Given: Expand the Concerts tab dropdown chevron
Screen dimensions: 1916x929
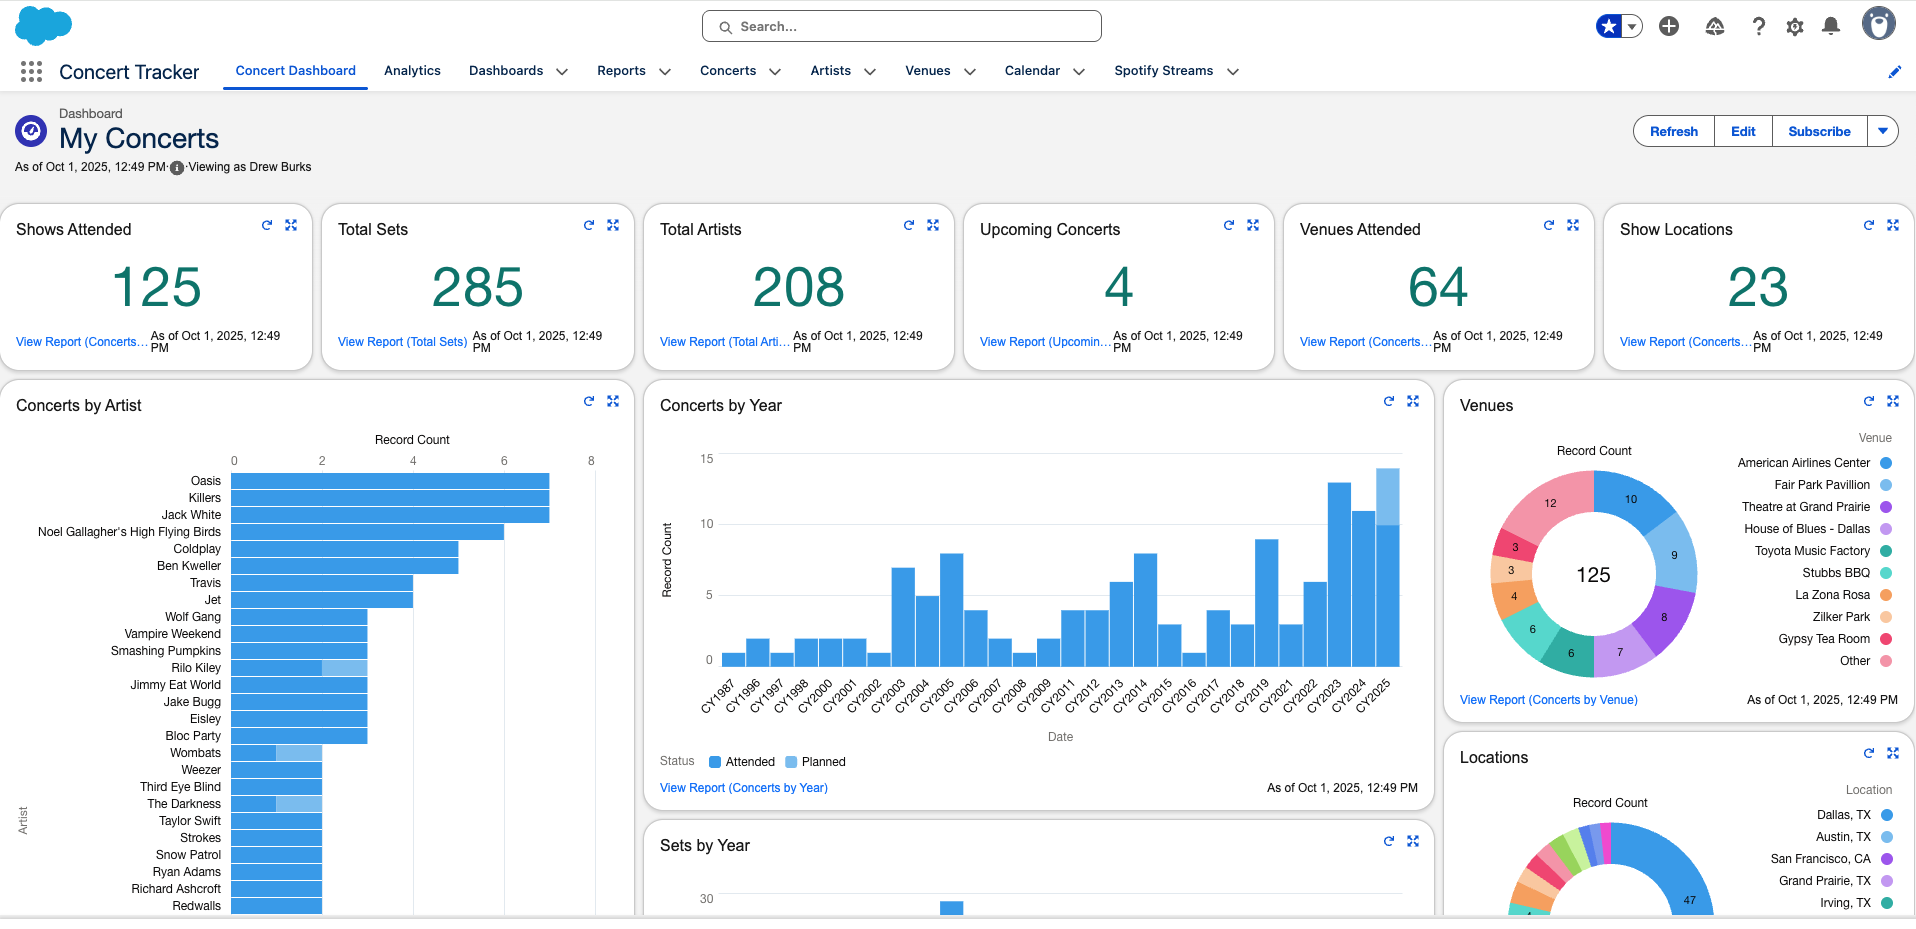Looking at the screenshot, I should (x=775, y=72).
